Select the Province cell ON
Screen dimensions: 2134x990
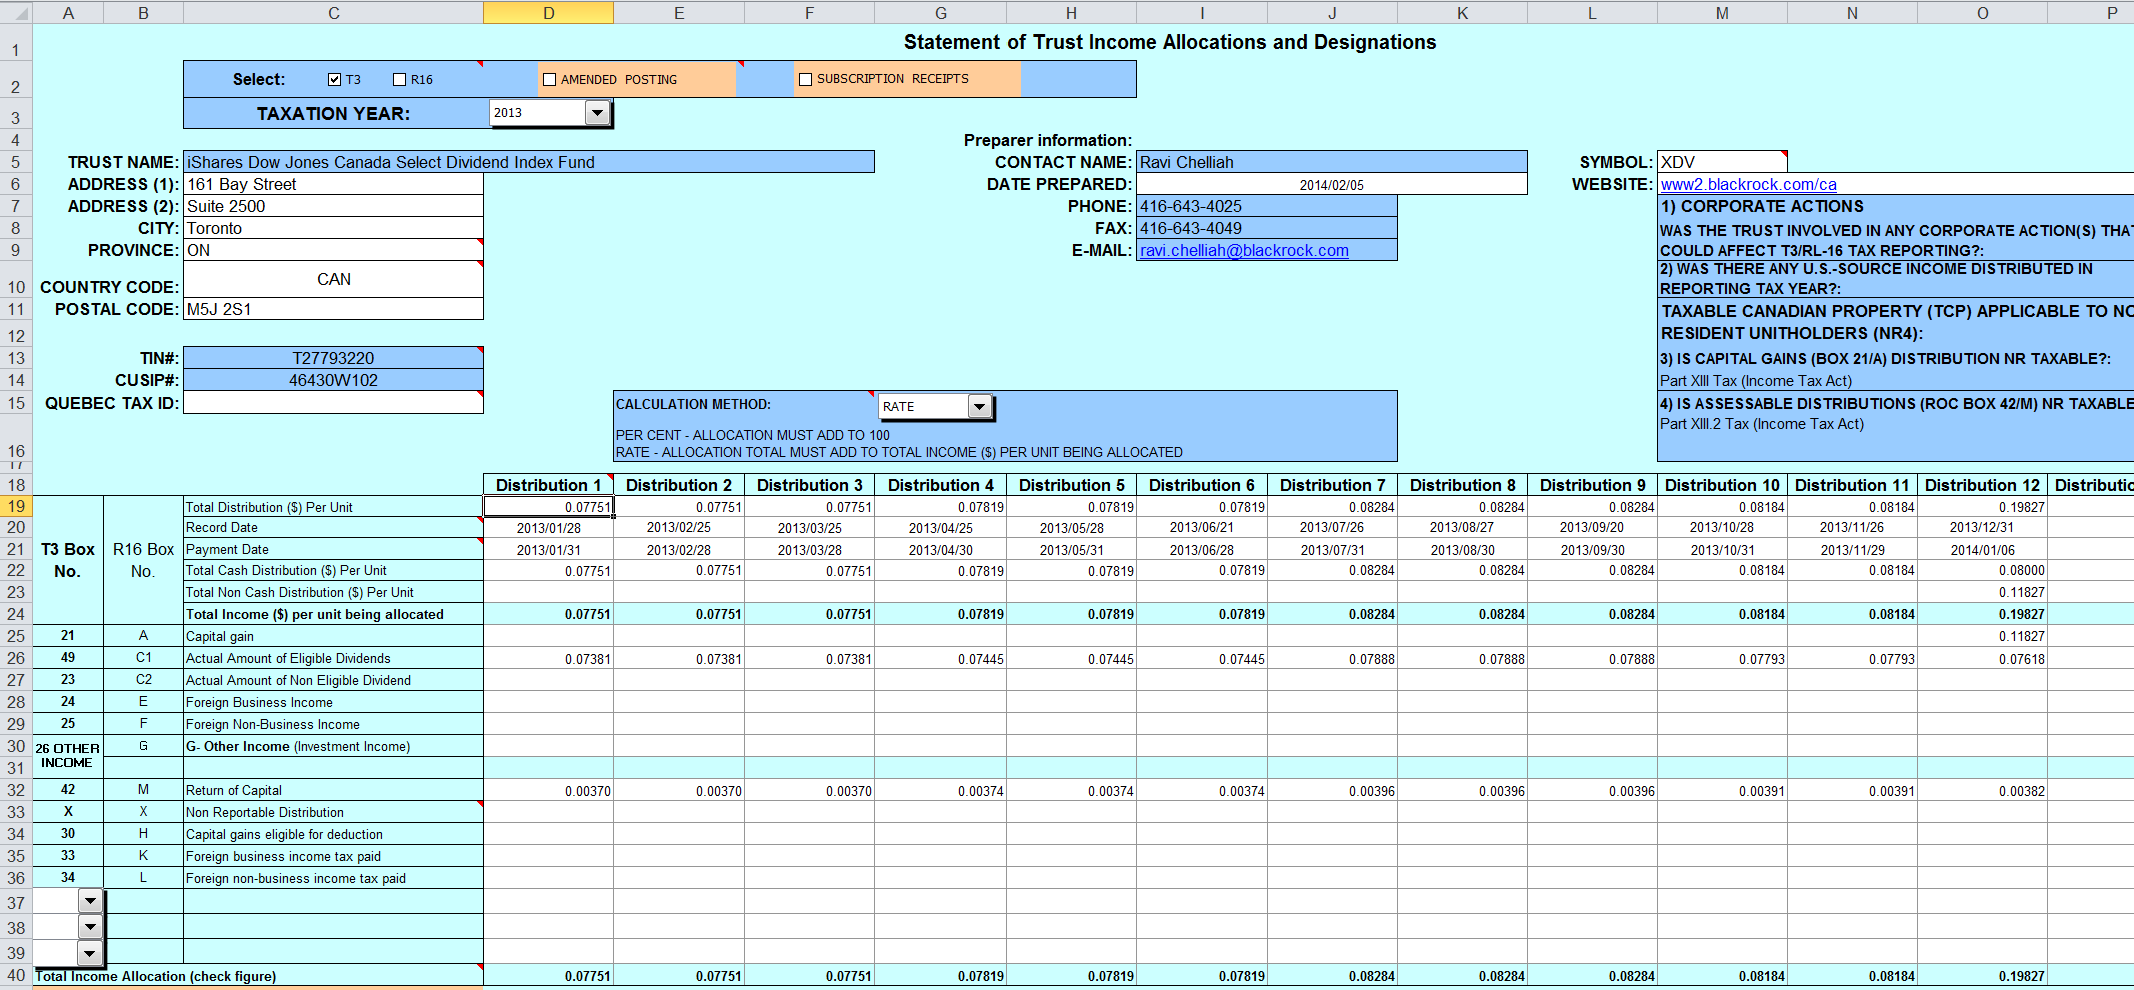pos(333,250)
